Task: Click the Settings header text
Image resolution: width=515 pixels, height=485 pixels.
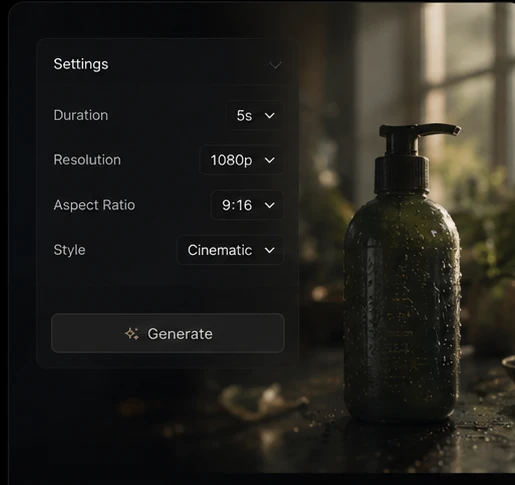Action: tap(81, 64)
